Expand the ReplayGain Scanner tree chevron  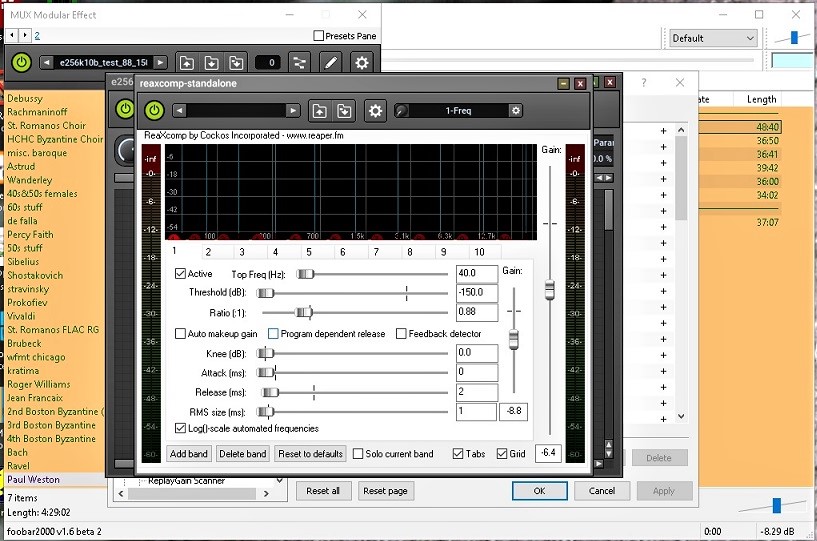click(280, 481)
